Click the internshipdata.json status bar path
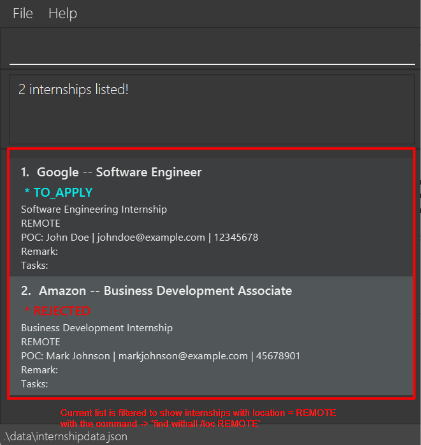Viewport: 421px width, 445px height. click(x=66, y=436)
